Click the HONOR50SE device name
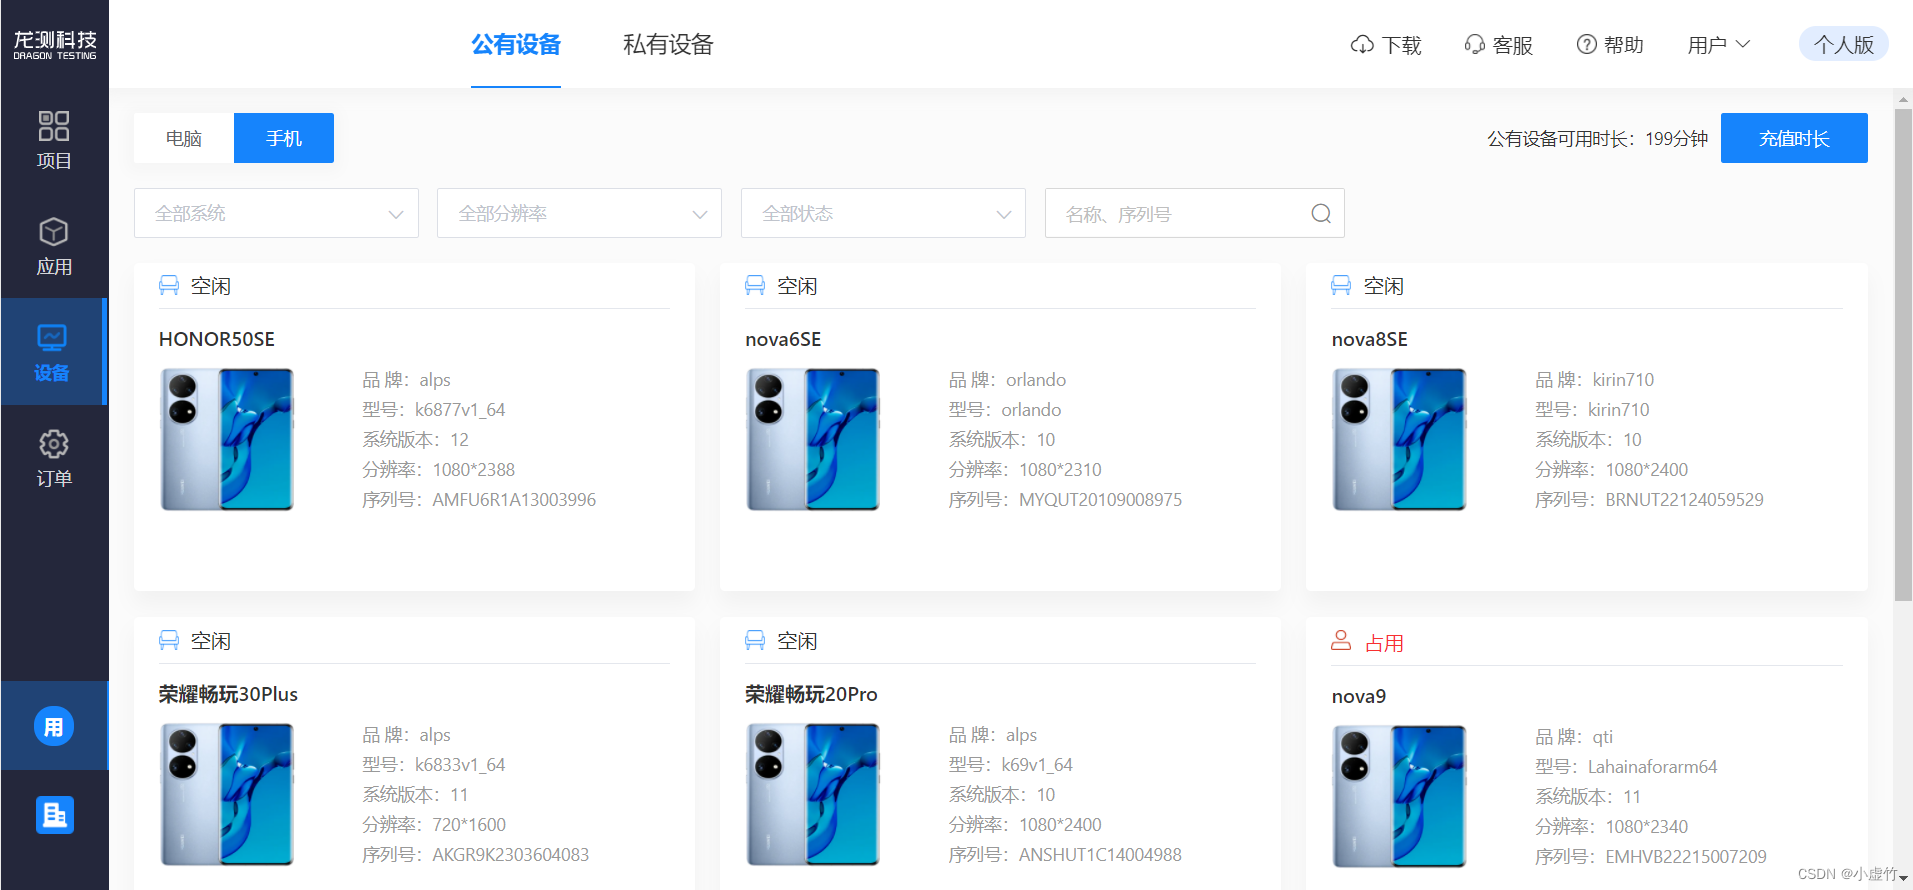 217,339
